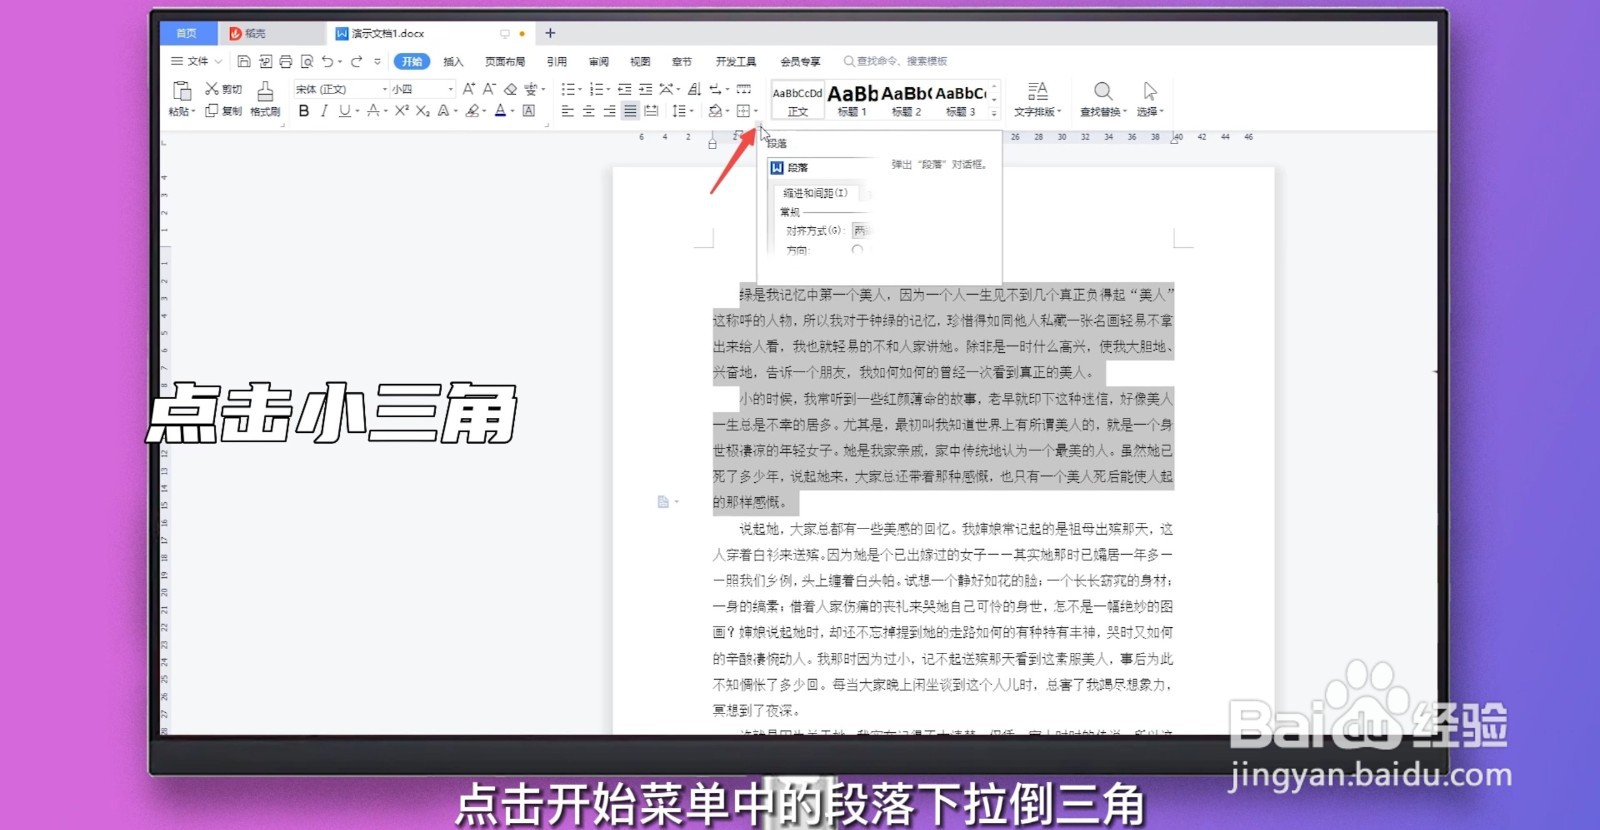The height and width of the screenshot is (830, 1600).
Task: Align text right
Action: pos(609,111)
